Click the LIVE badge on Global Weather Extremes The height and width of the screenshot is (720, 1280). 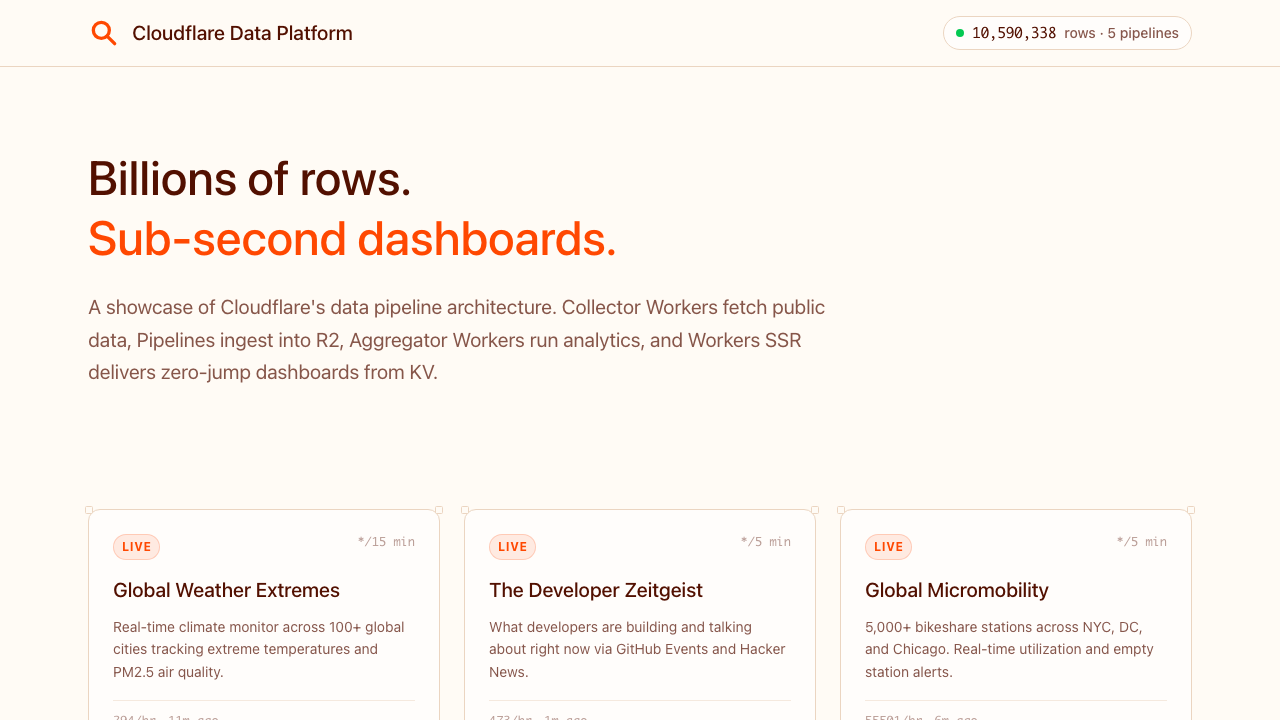point(137,547)
